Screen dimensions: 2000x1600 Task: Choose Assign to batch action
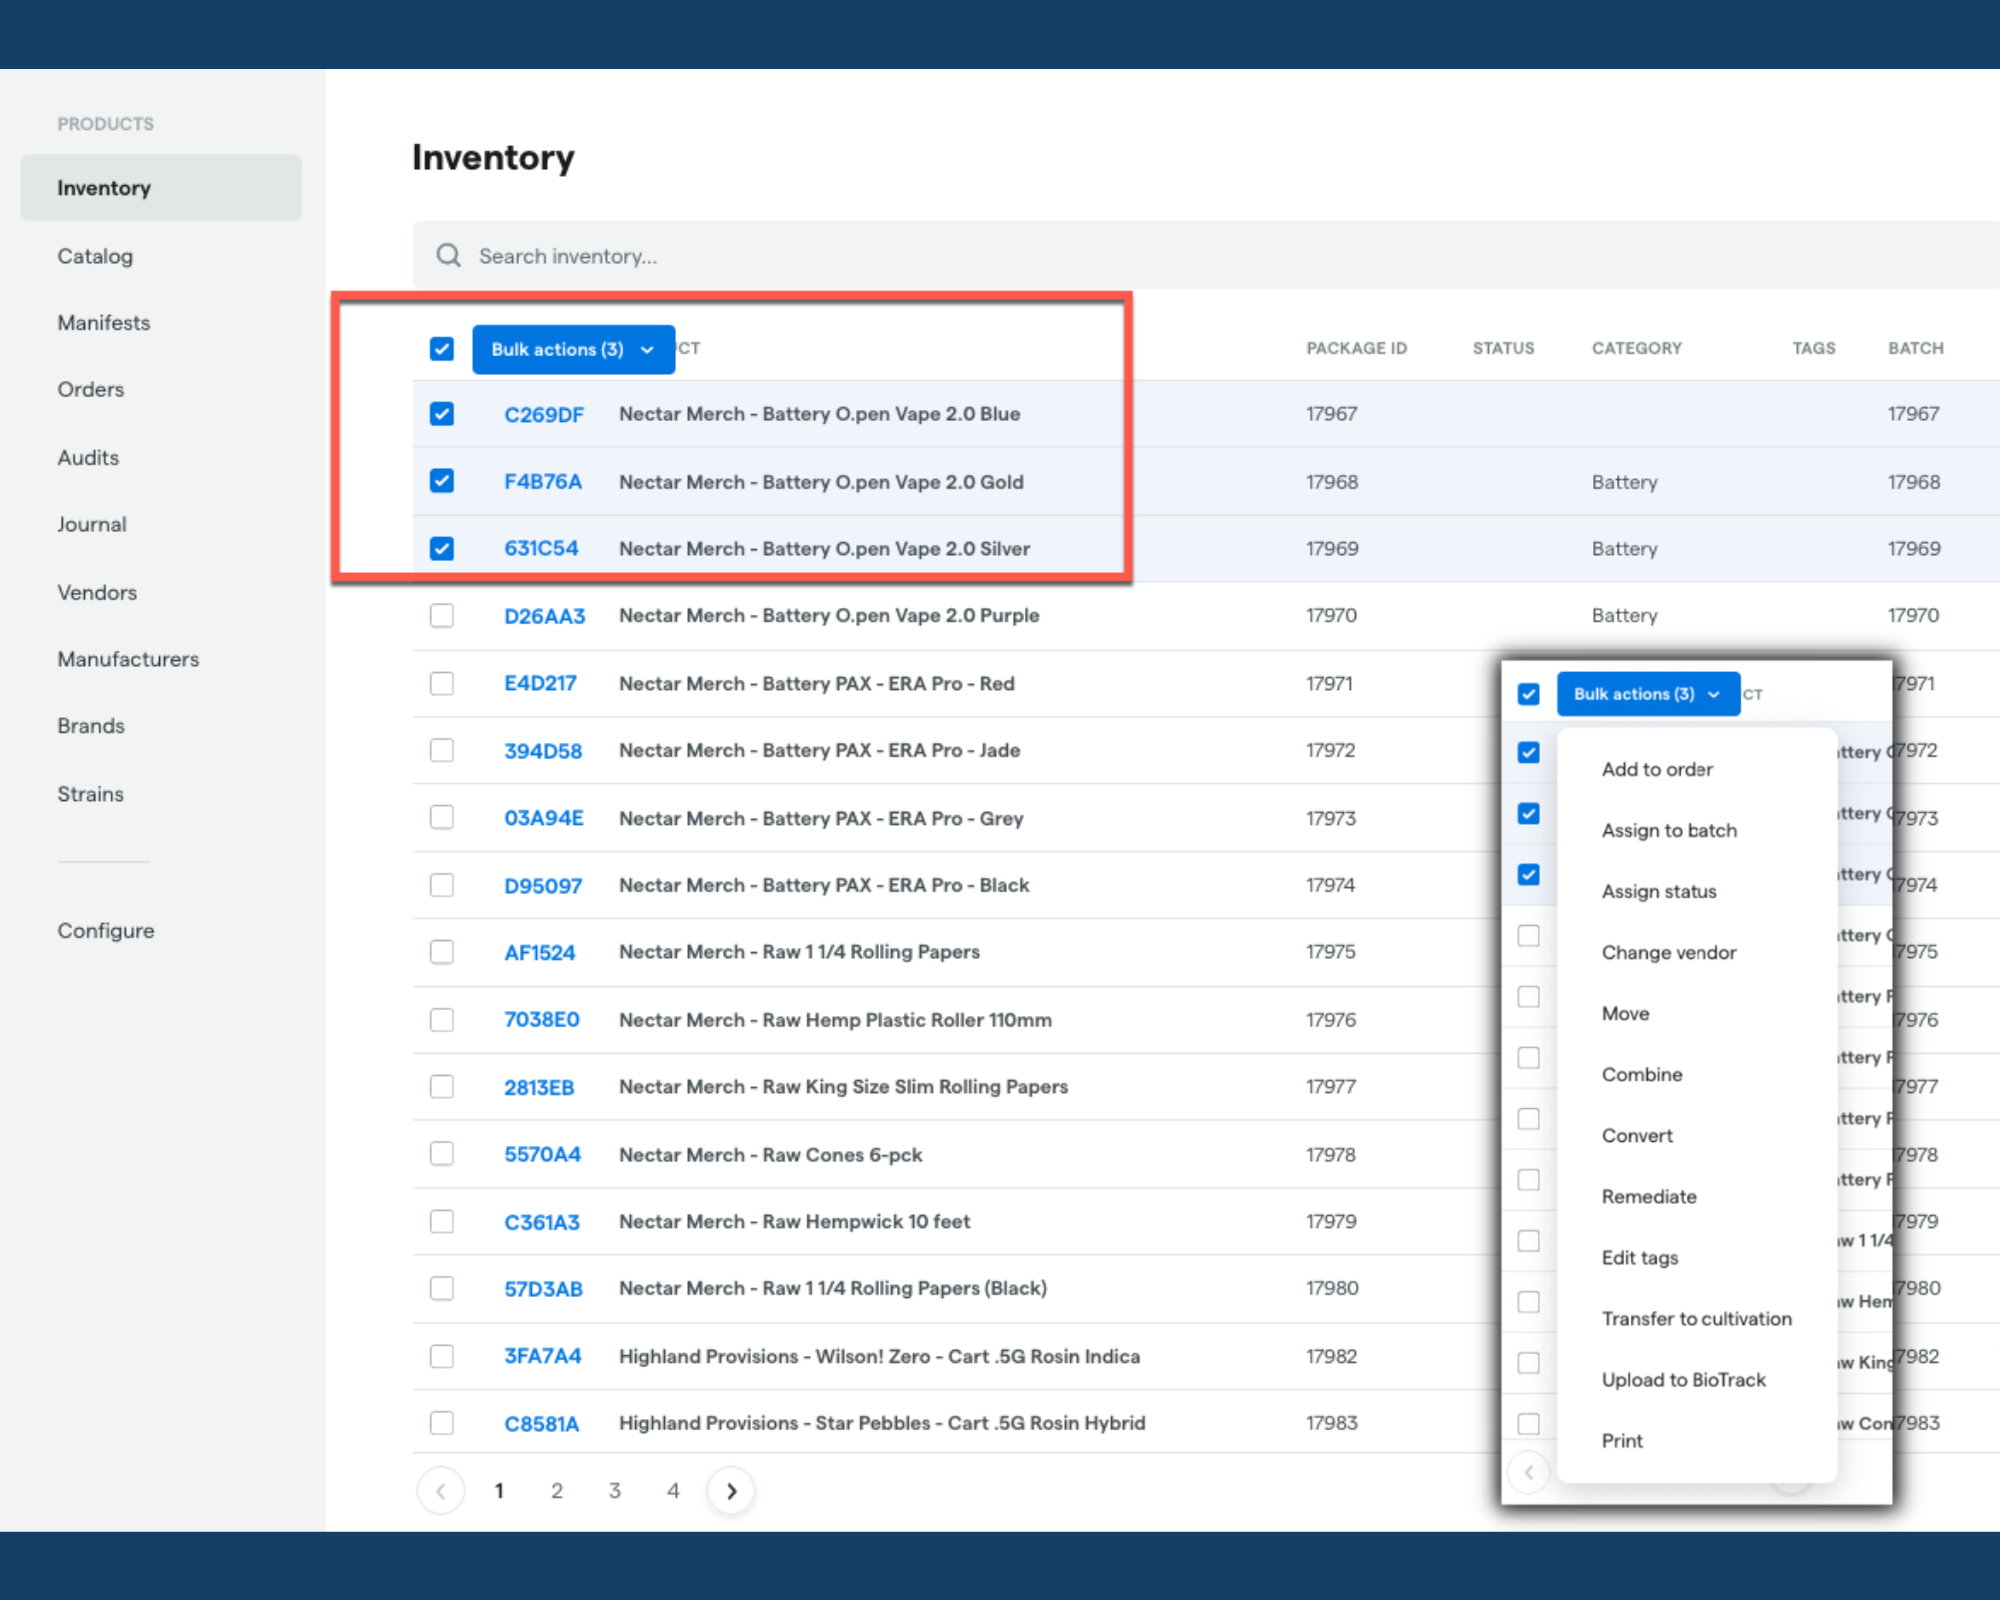pos(1669,830)
